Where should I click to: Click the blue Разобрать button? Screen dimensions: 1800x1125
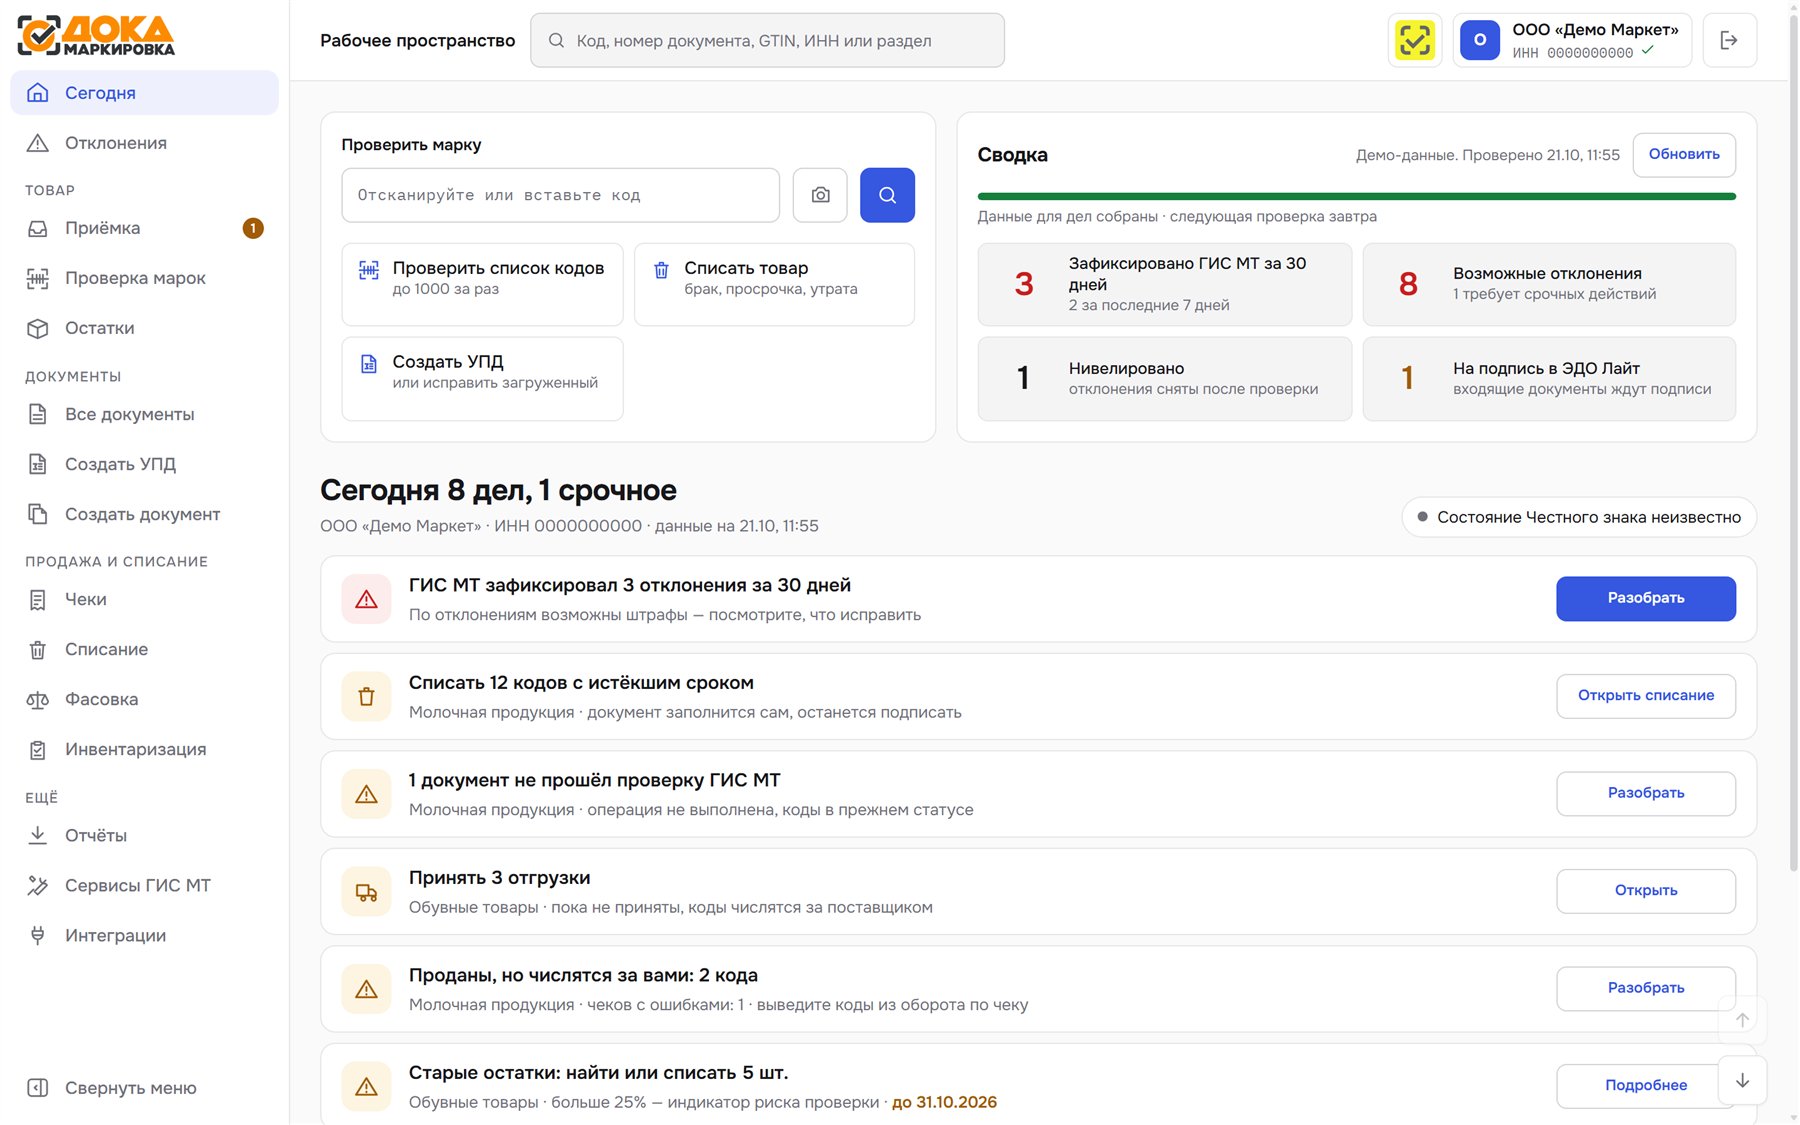click(1646, 598)
